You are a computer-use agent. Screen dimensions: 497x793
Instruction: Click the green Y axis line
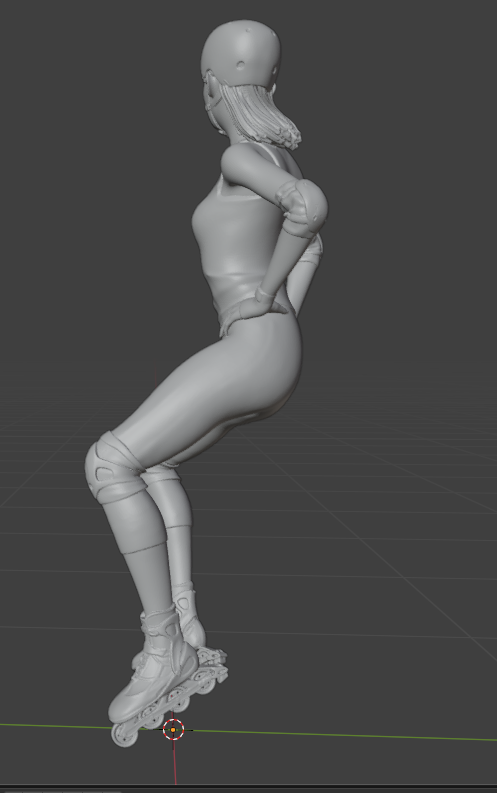(344, 734)
